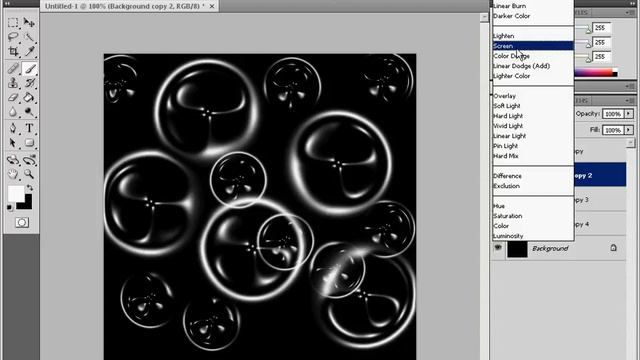Select the Lasso tool

click(13, 37)
